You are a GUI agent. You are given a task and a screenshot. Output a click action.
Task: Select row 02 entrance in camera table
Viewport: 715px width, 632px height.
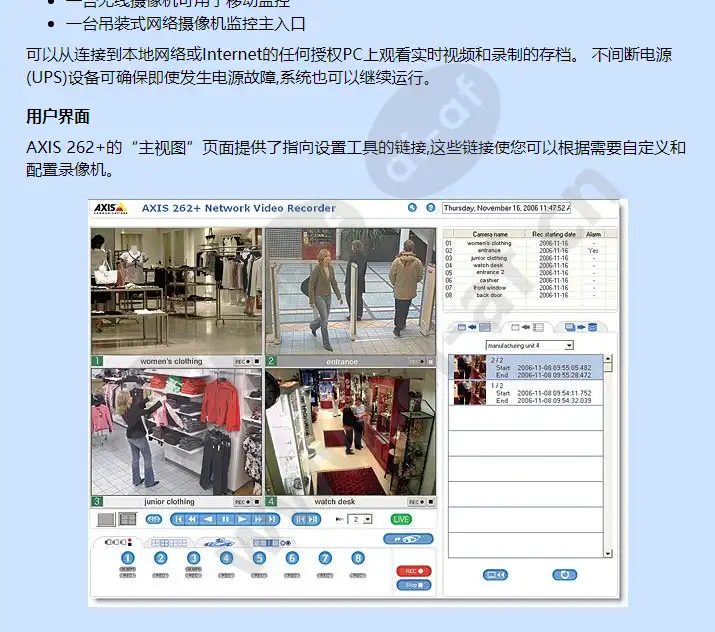pyautogui.click(x=529, y=251)
